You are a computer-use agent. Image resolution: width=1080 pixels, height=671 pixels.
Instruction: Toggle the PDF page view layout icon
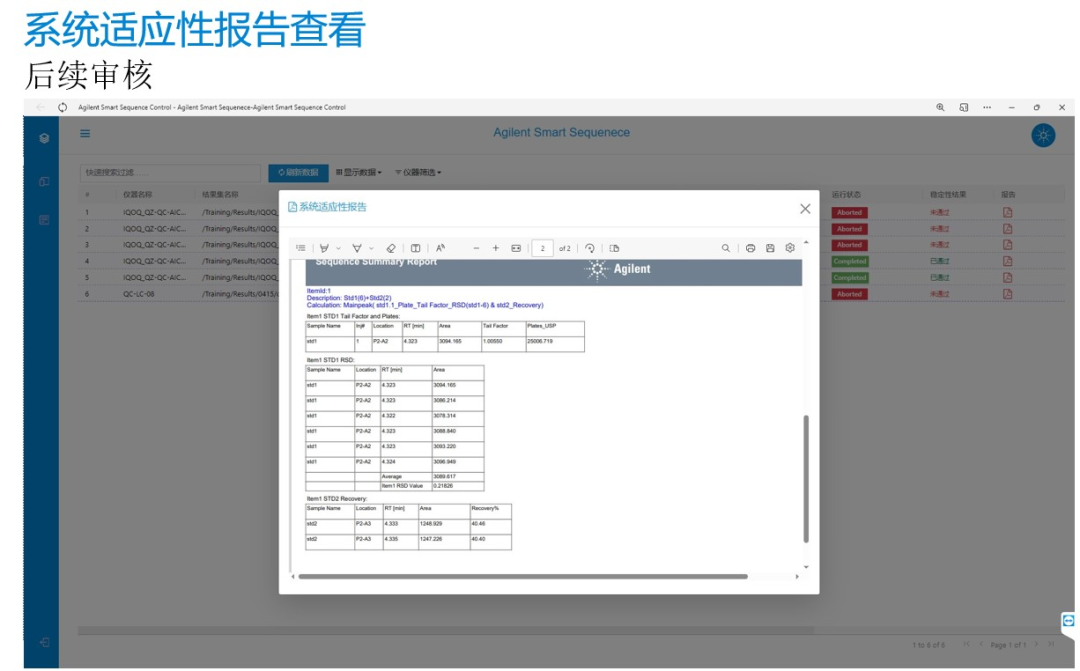click(x=415, y=248)
